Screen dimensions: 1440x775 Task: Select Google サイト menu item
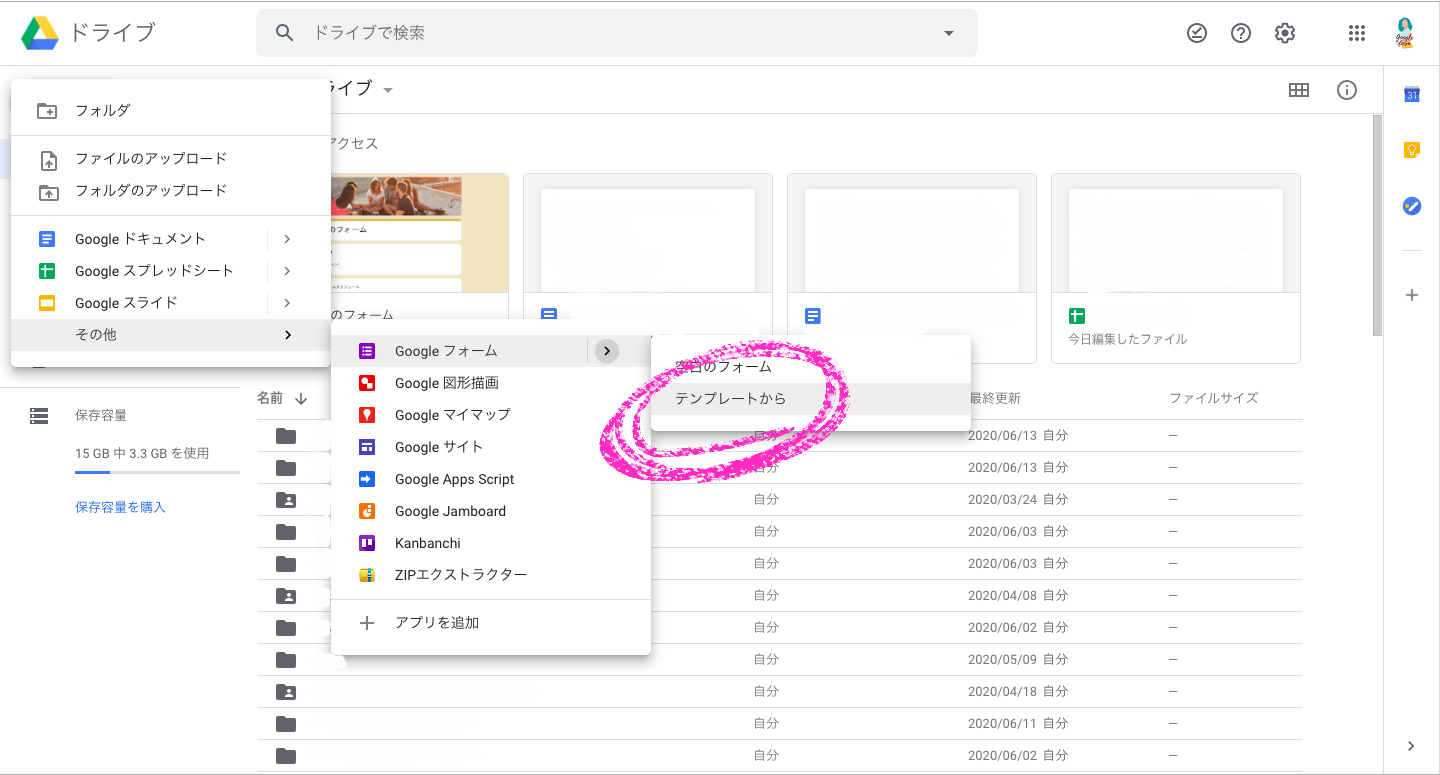(x=490, y=447)
